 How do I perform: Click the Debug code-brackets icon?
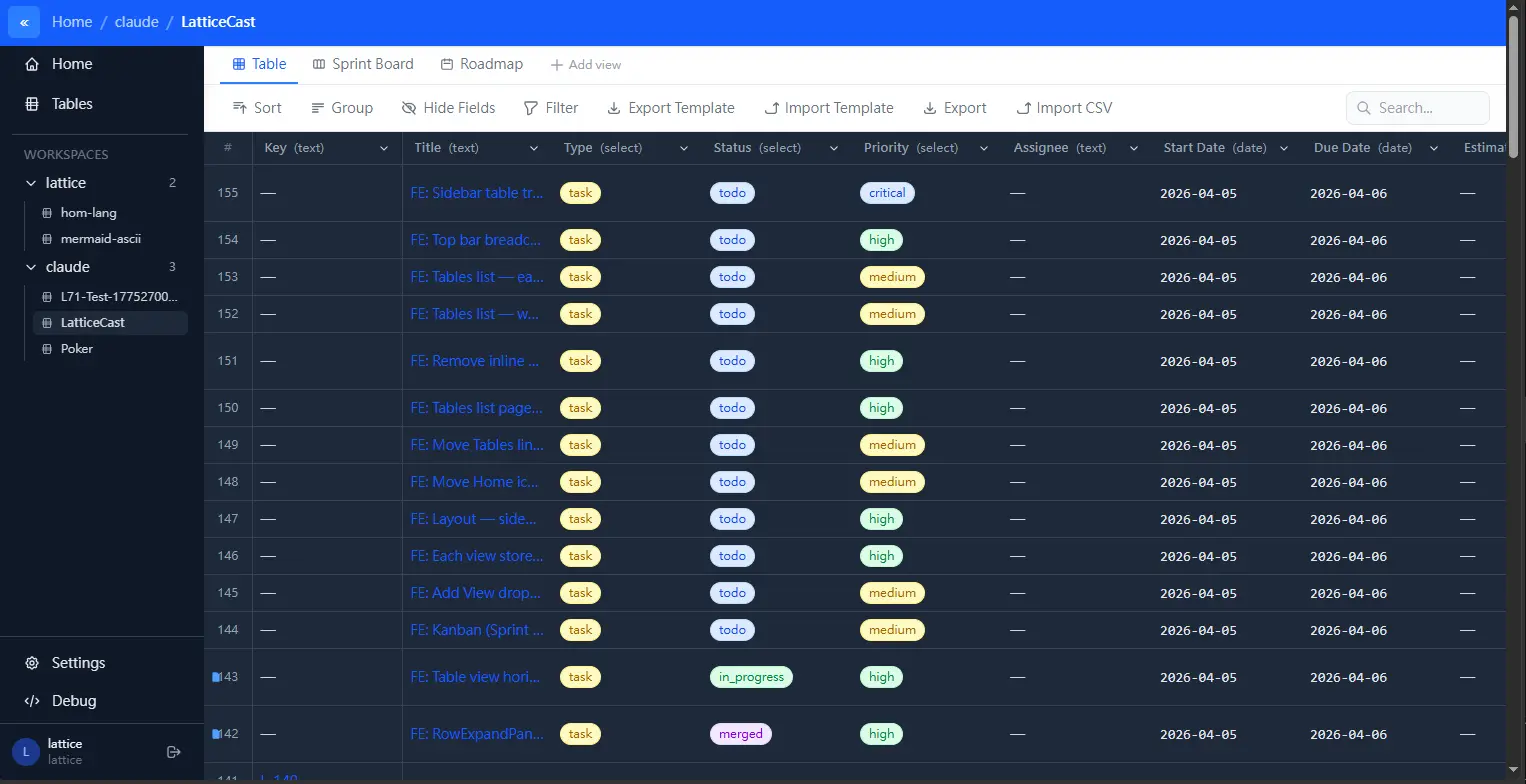(x=32, y=701)
